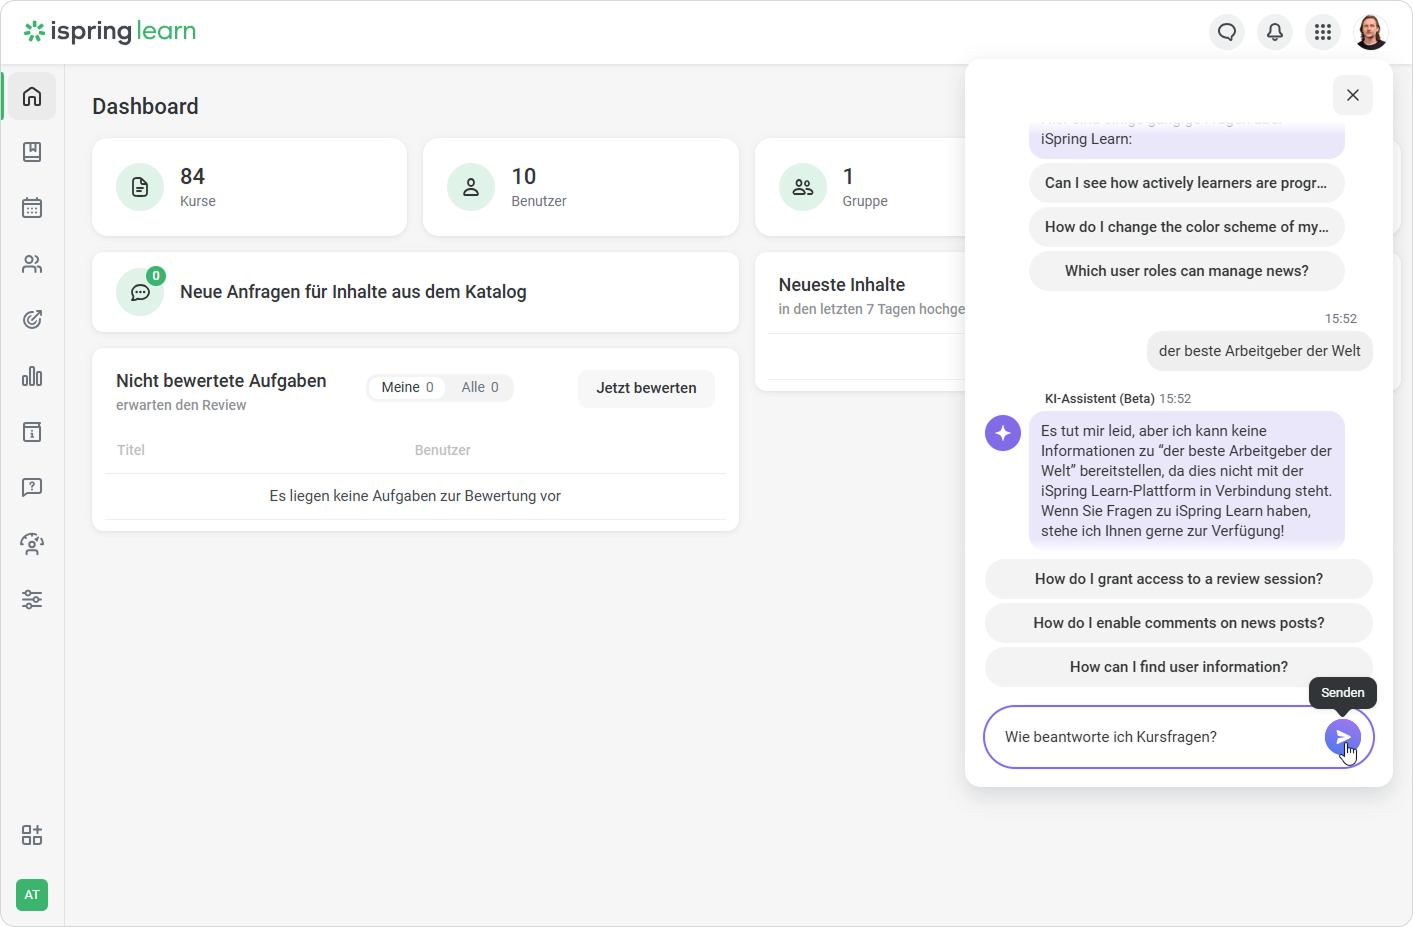Click the notifications bell icon
Image resolution: width=1413 pixels, height=927 pixels.
1275,32
